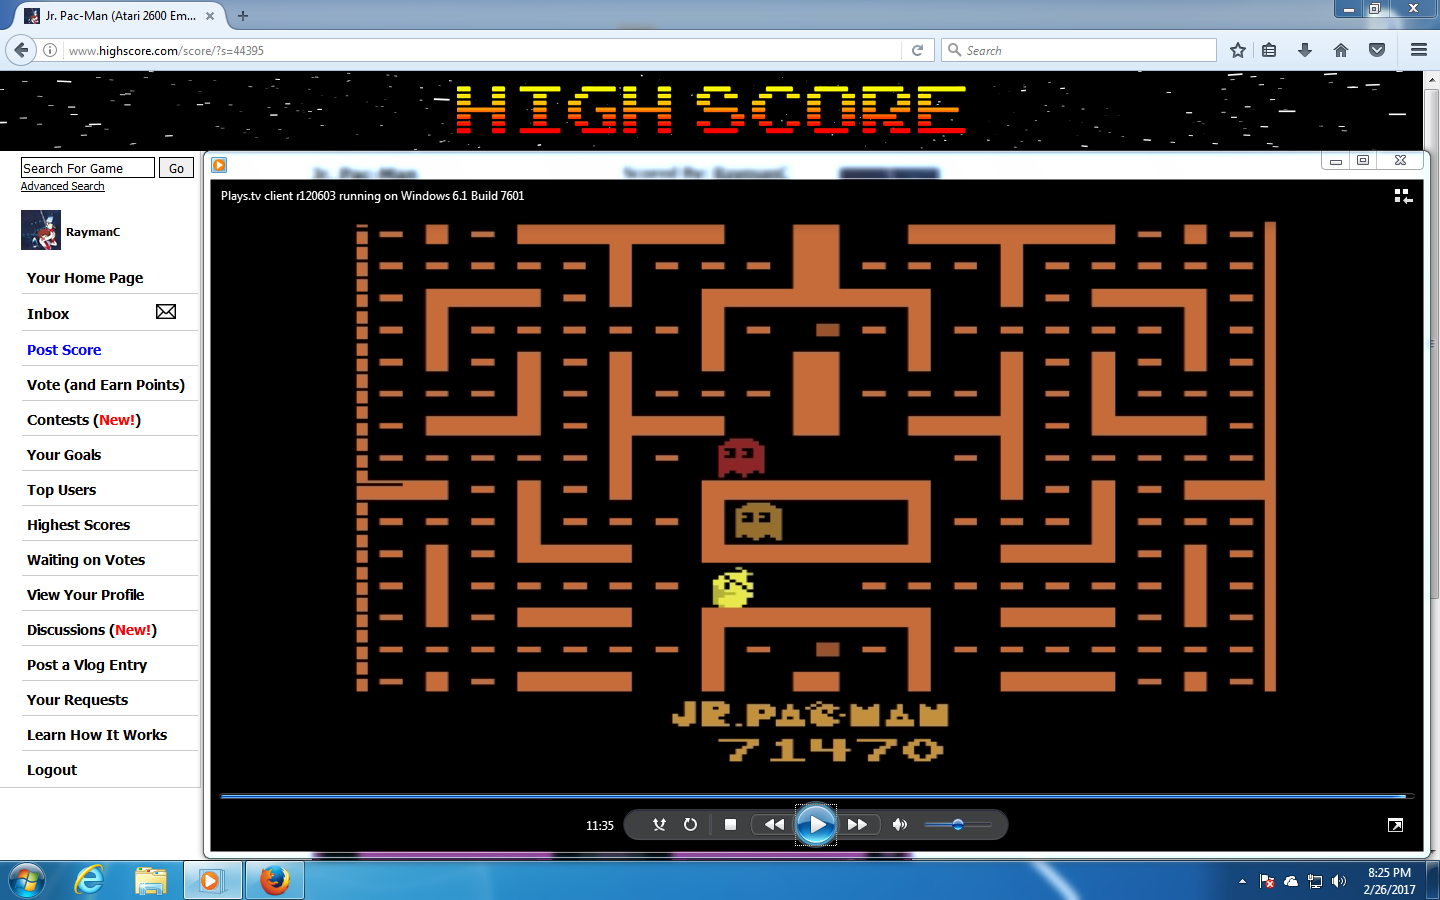The height and width of the screenshot is (900, 1440).
Task: Click the Firefox Search box
Action: [x=1079, y=50]
